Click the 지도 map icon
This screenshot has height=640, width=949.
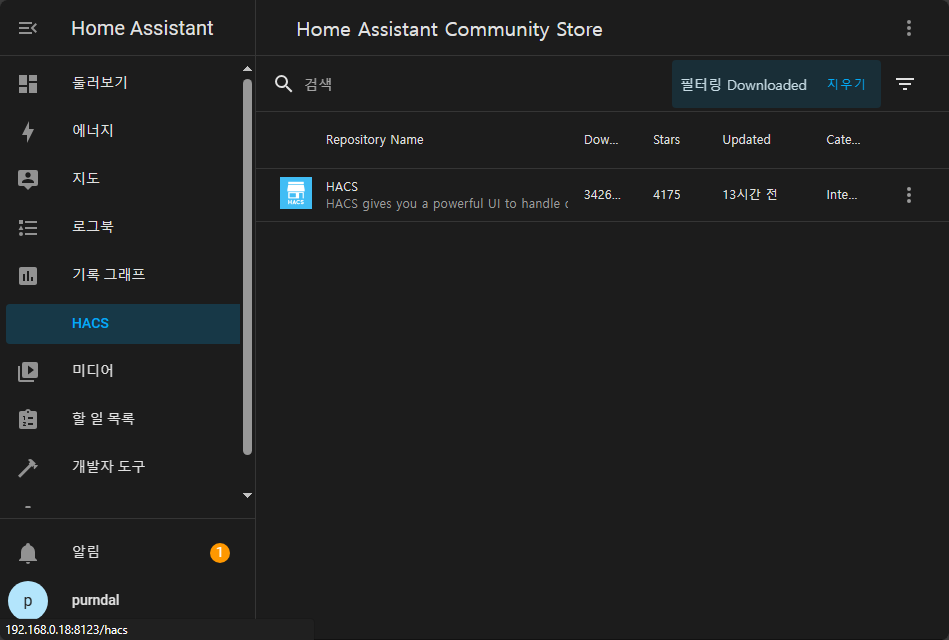[28, 179]
